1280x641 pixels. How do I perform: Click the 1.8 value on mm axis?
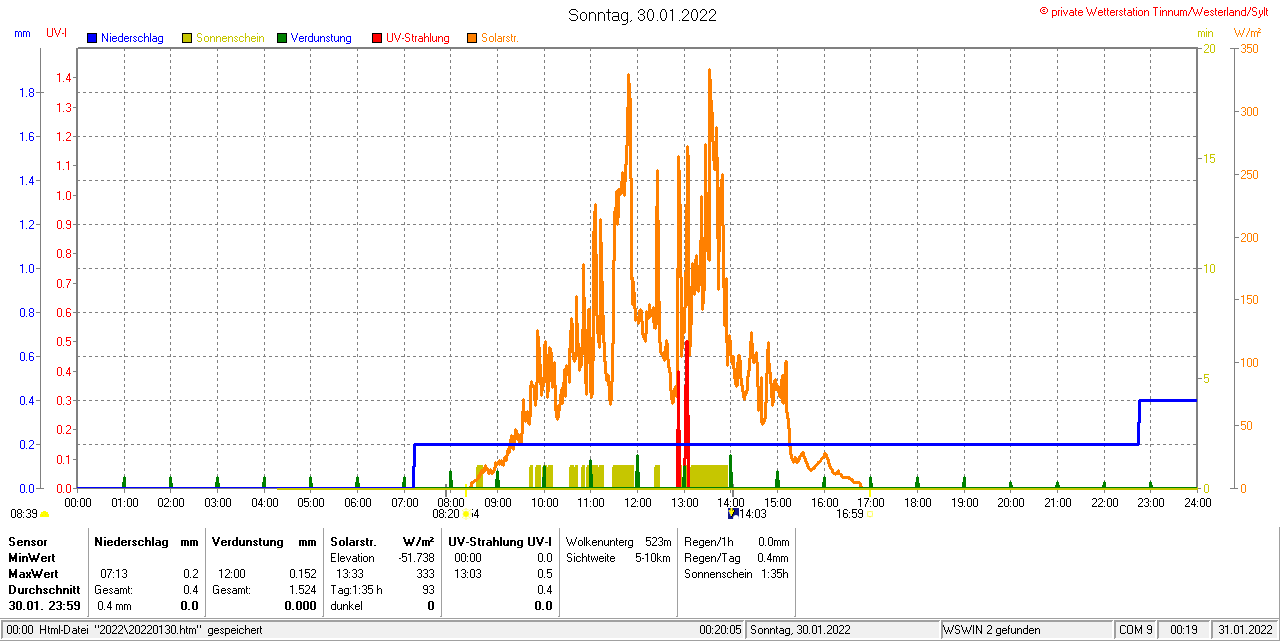coord(27,93)
